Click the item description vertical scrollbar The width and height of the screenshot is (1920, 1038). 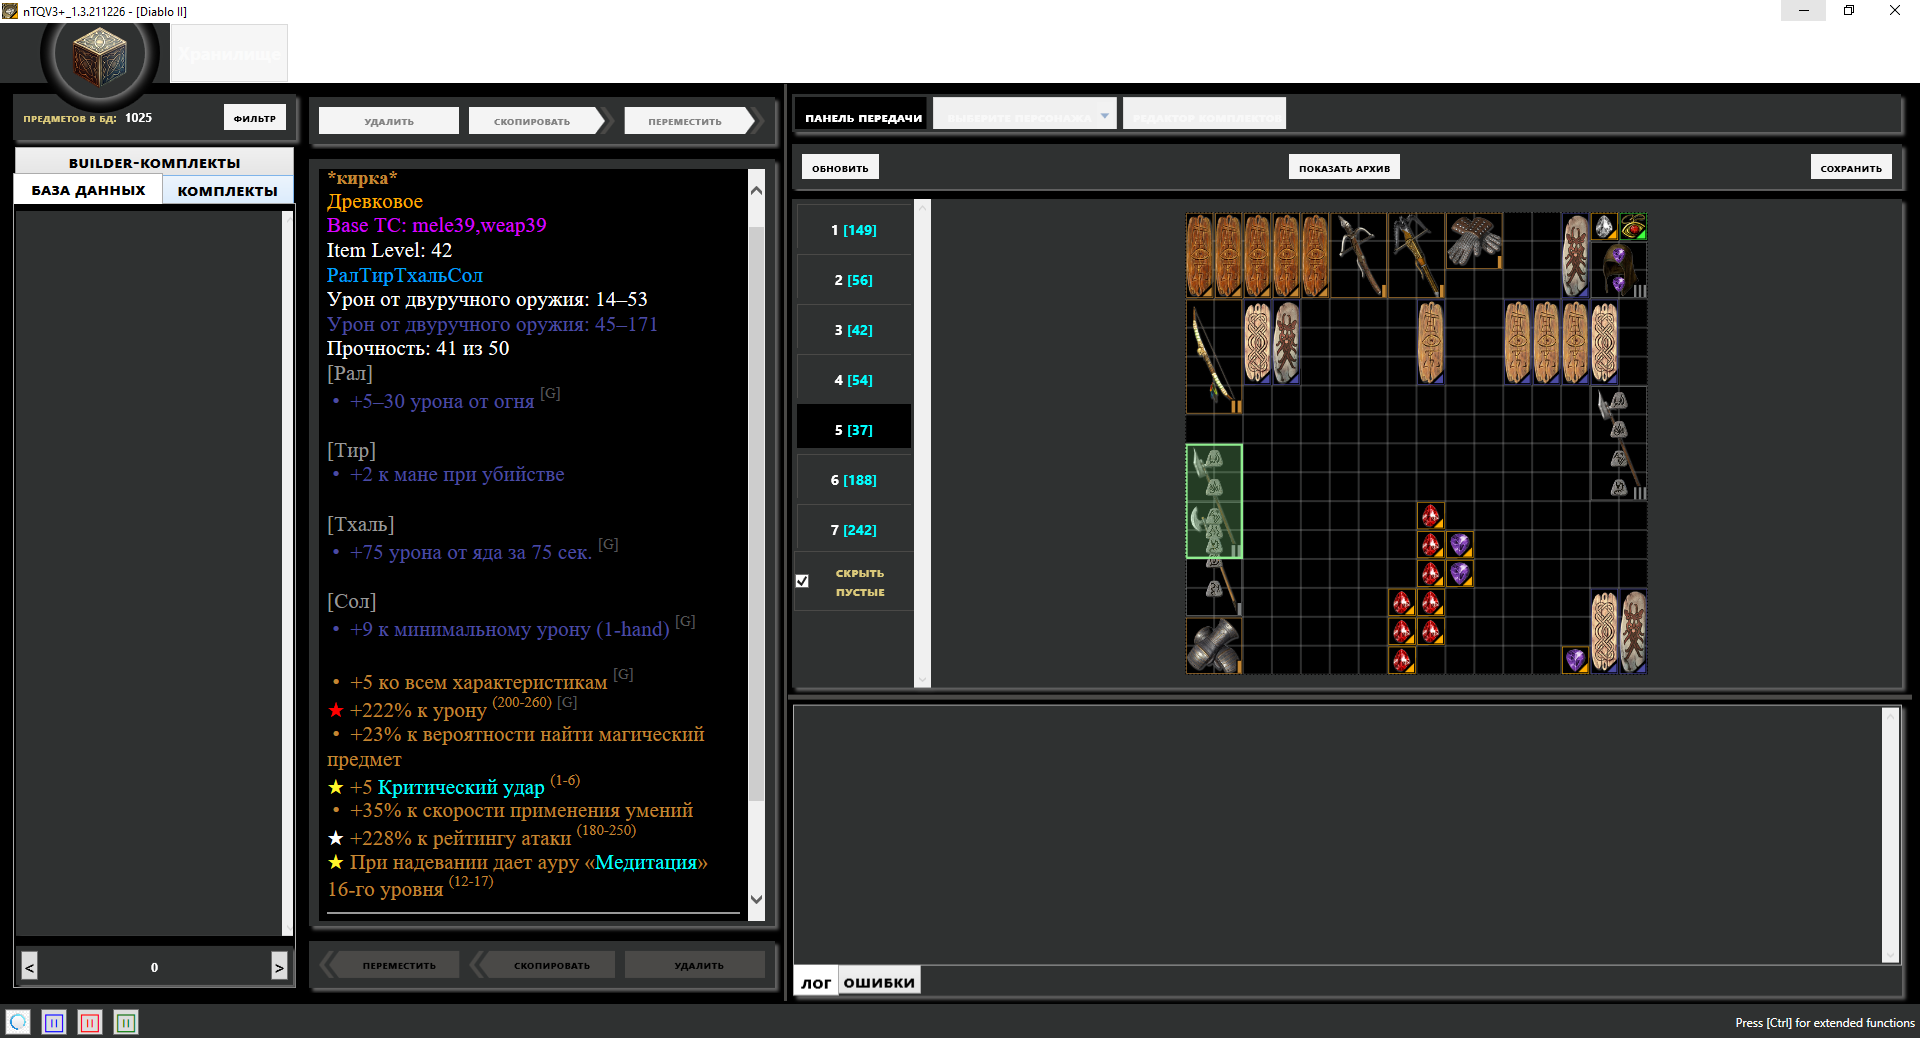pyautogui.click(x=756, y=545)
